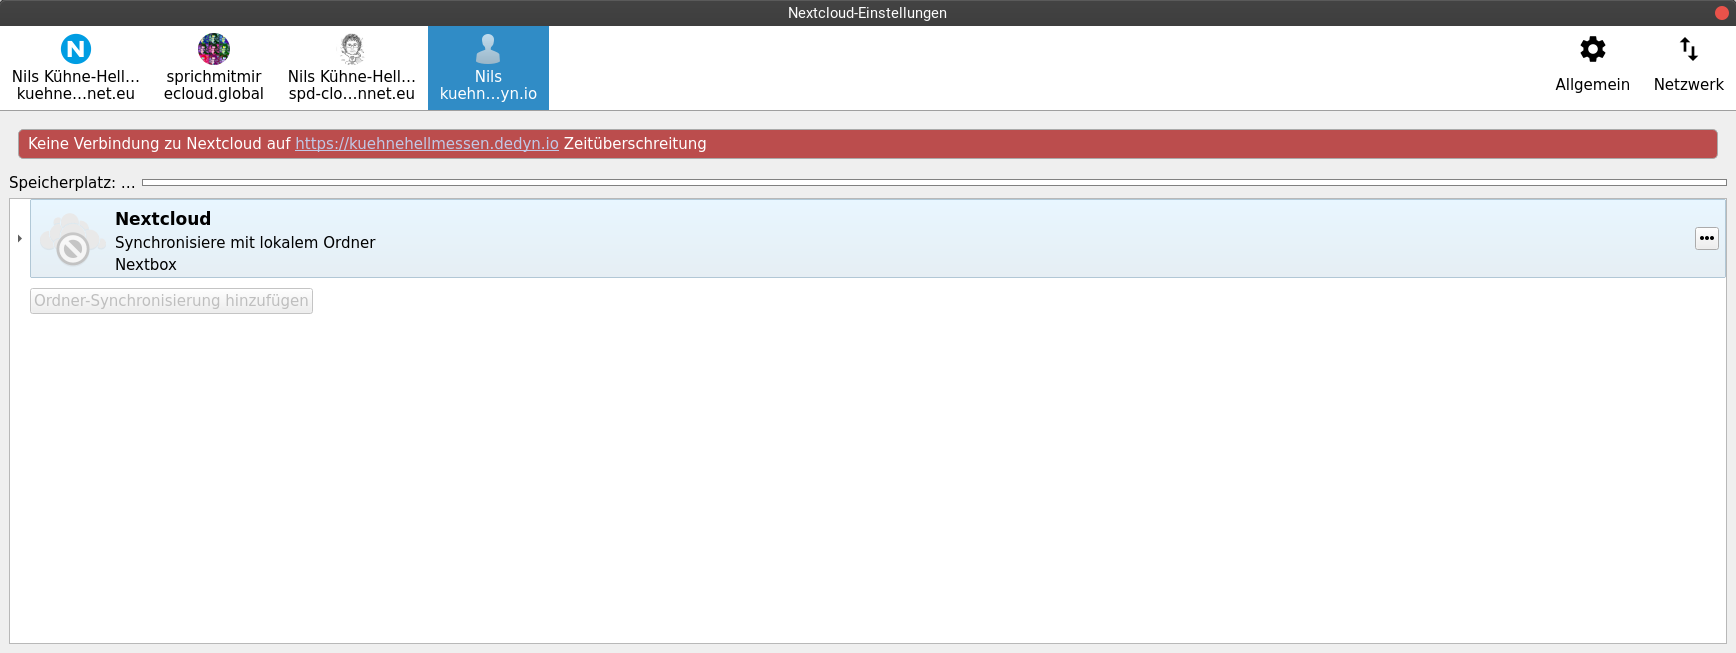Switch to sprichmitmir ecloud.global account
The image size is (1736, 653).
214,68
